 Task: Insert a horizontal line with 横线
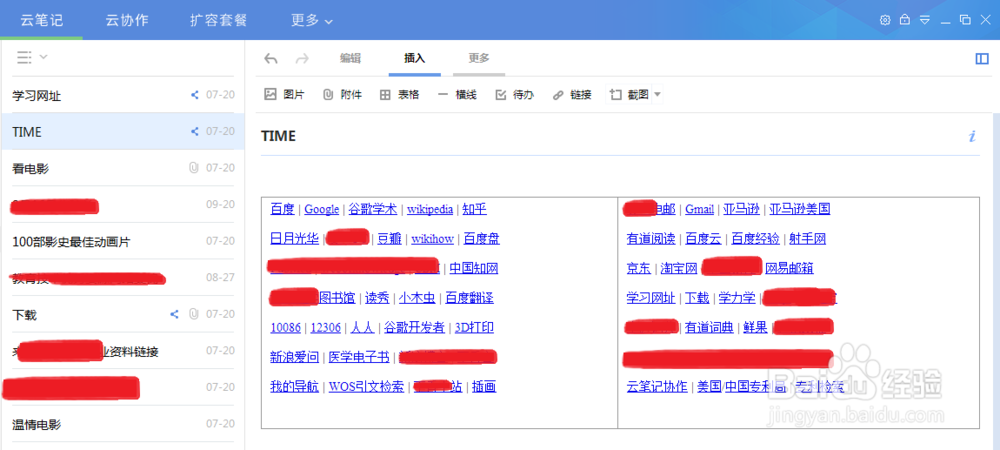tap(457, 94)
